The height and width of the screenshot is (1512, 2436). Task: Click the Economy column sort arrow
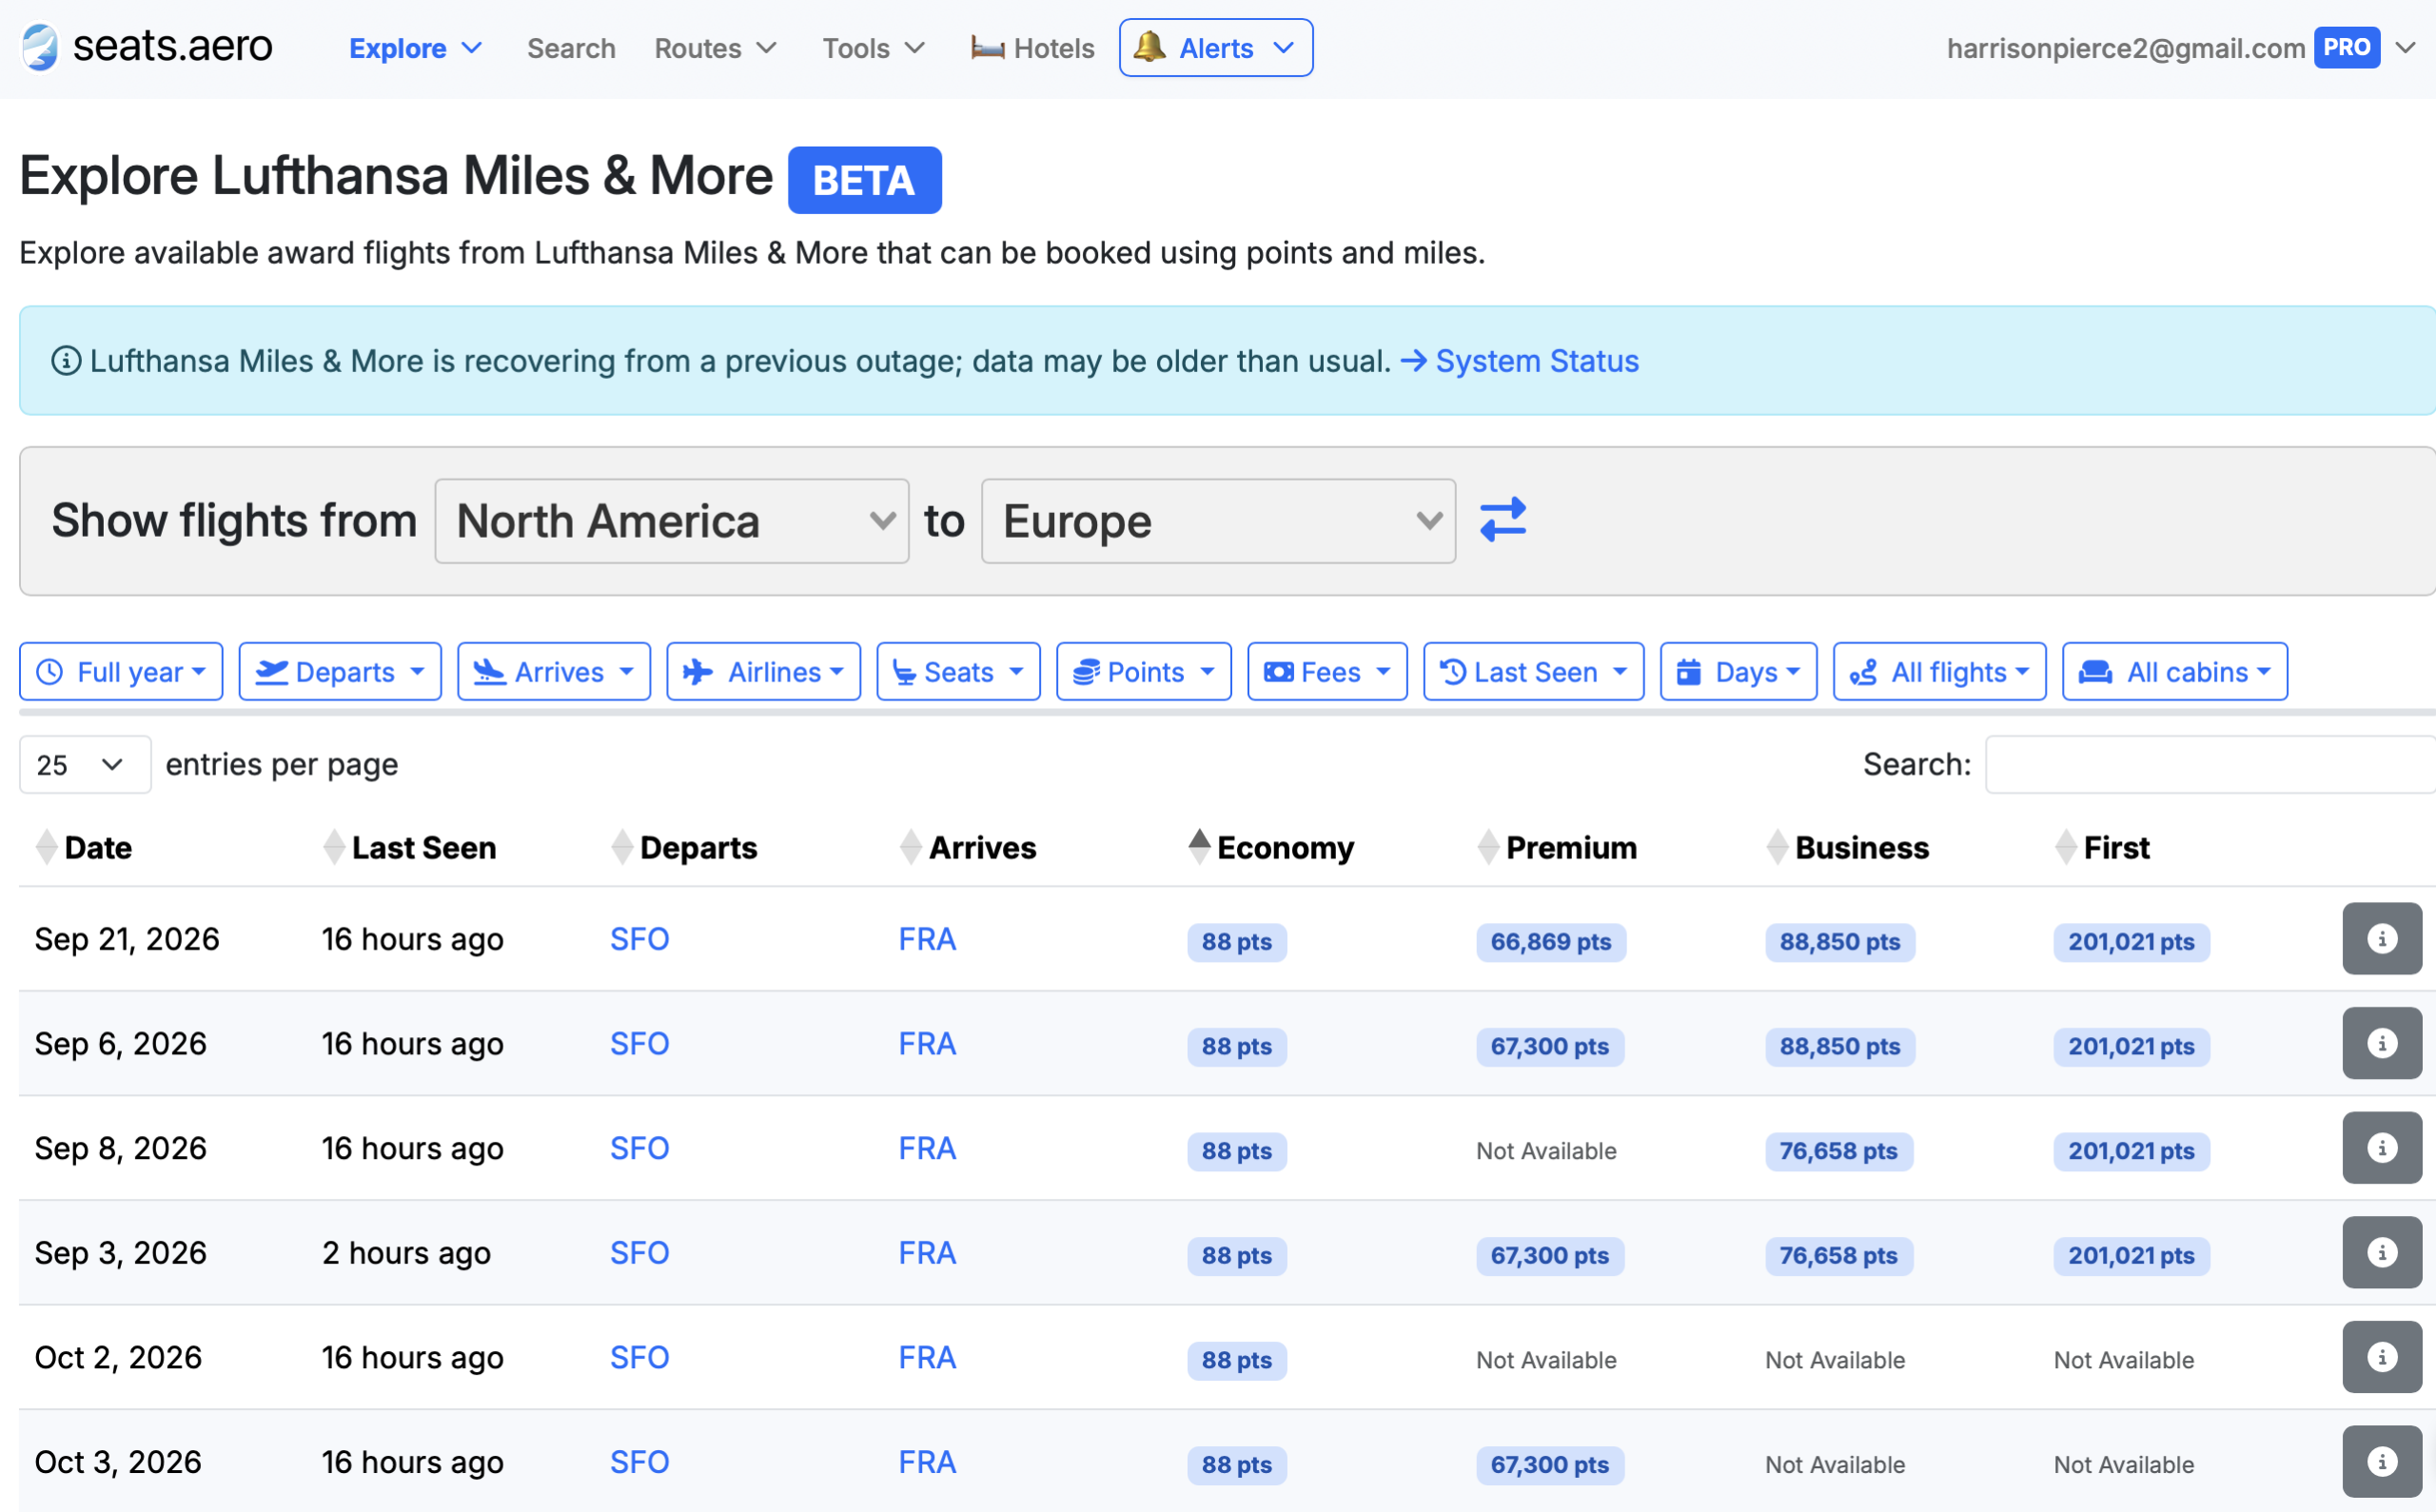(1200, 847)
